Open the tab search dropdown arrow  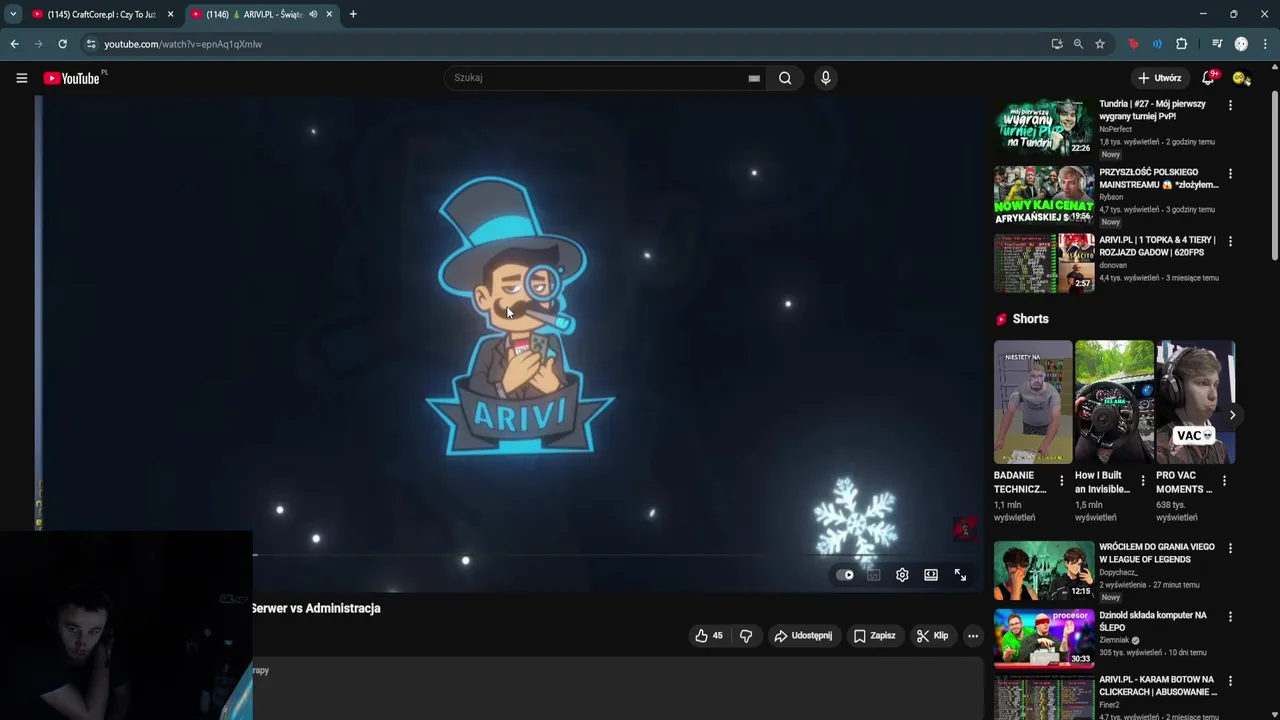tap(13, 14)
